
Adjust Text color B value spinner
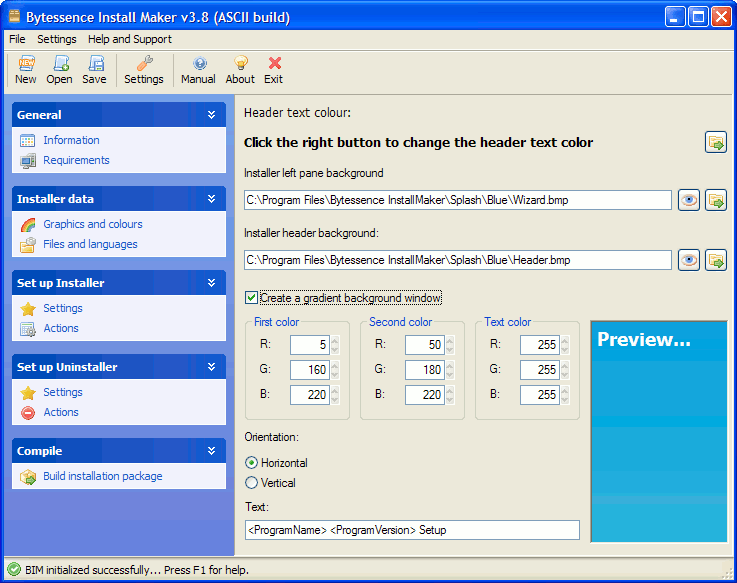pyautogui.click(x=565, y=394)
